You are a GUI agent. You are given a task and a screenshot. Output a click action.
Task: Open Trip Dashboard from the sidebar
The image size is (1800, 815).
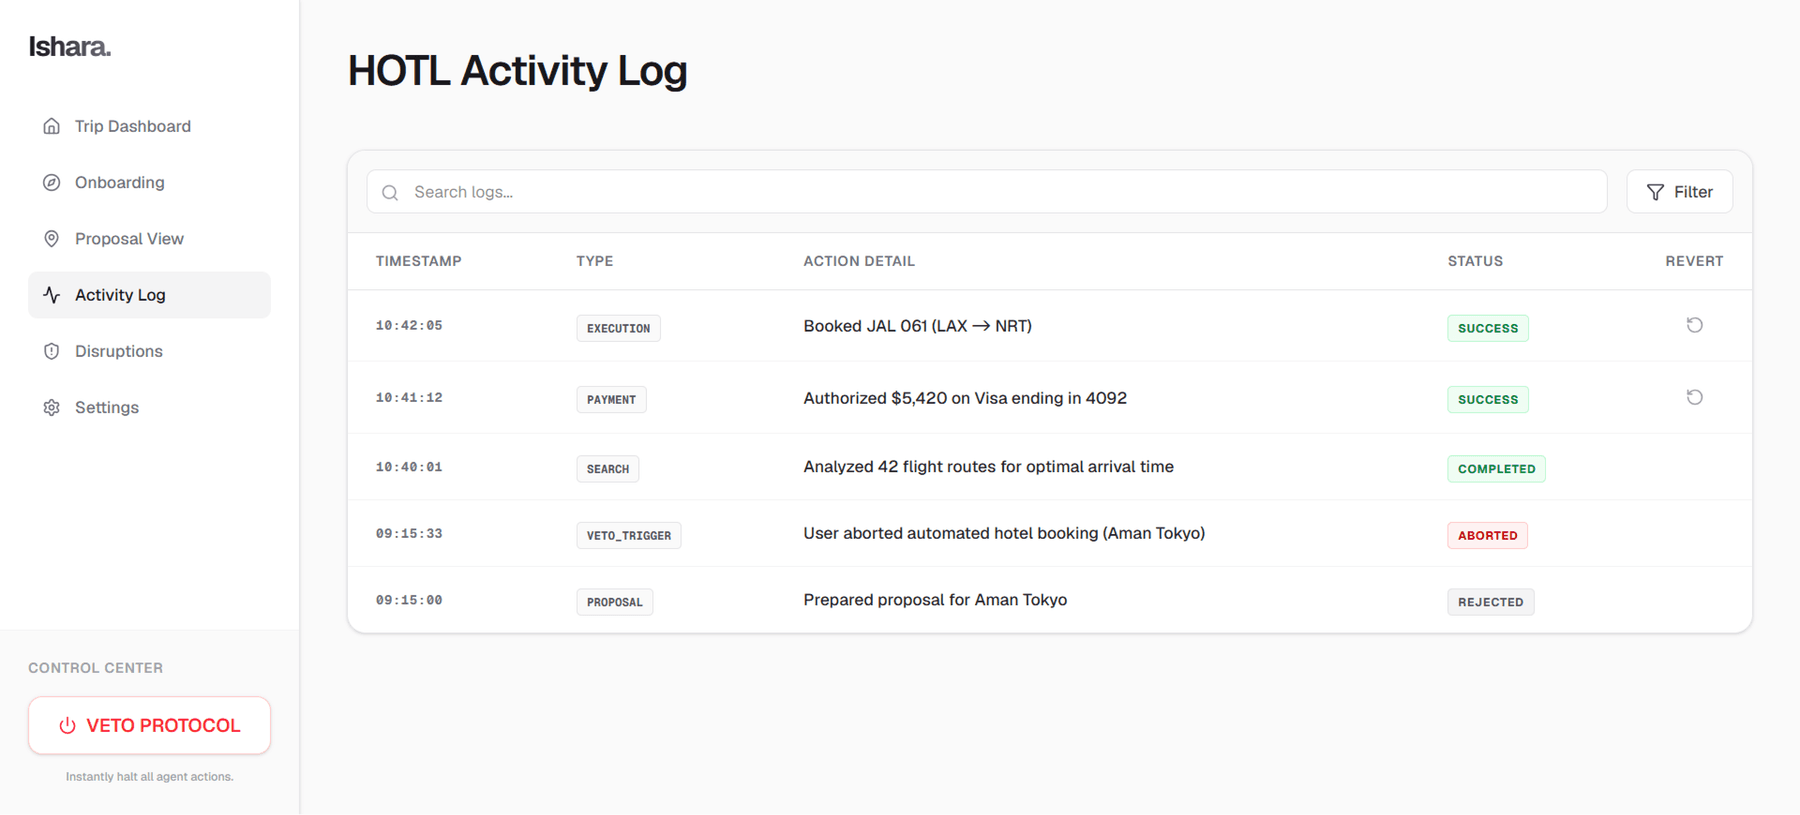[x=149, y=126]
